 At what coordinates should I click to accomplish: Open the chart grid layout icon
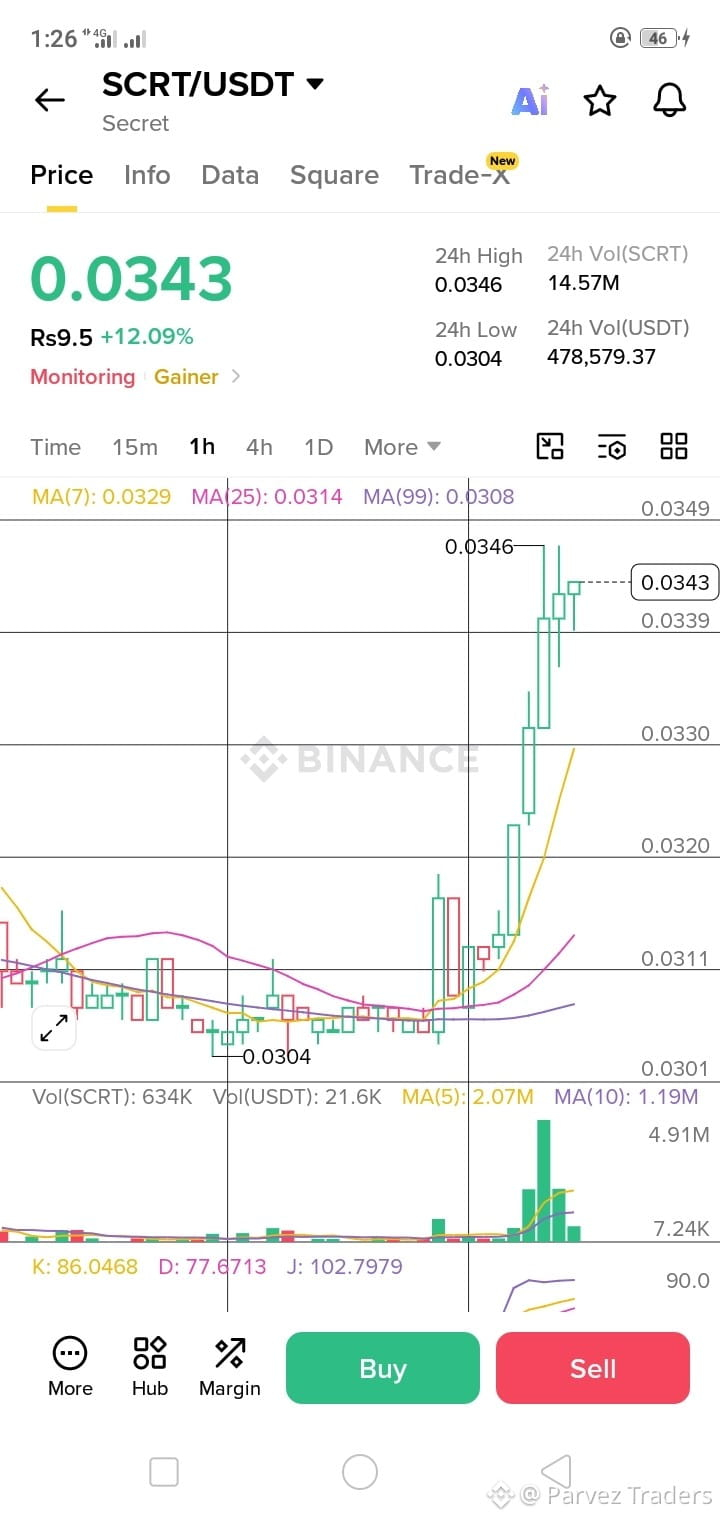pos(674,446)
